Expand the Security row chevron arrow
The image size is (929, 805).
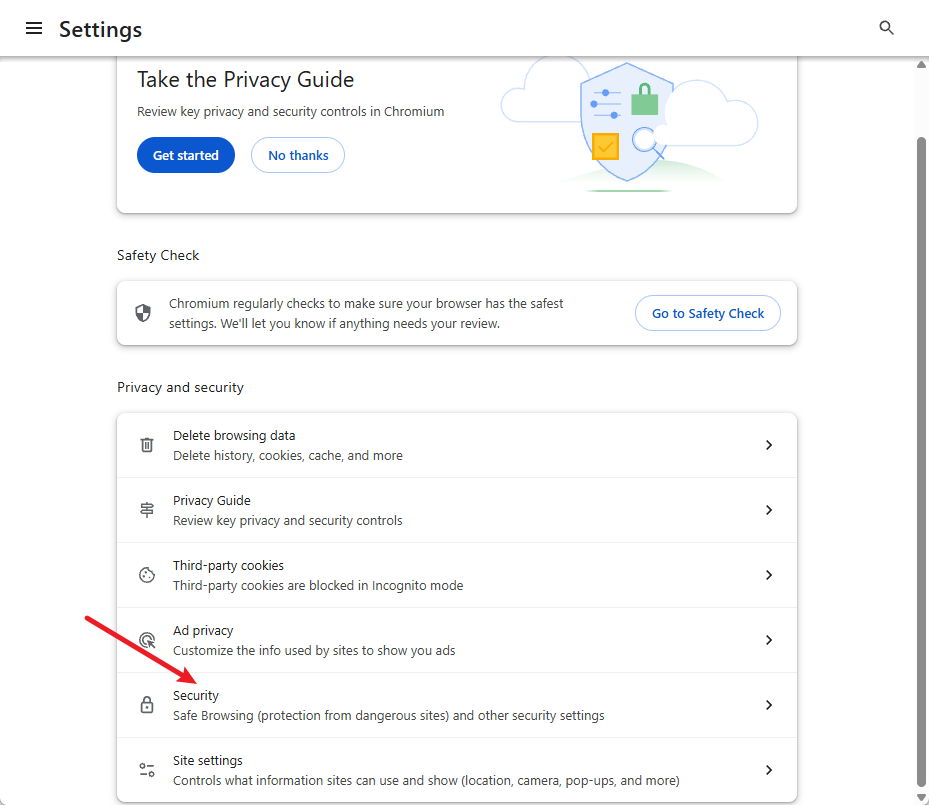(768, 705)
